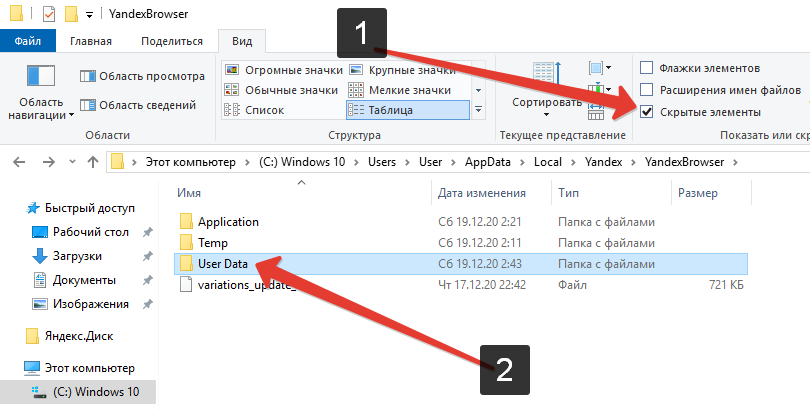810x410 pixels.
Task: Expand the layout gallery more arrow
Action: click(x=478, y=110)
